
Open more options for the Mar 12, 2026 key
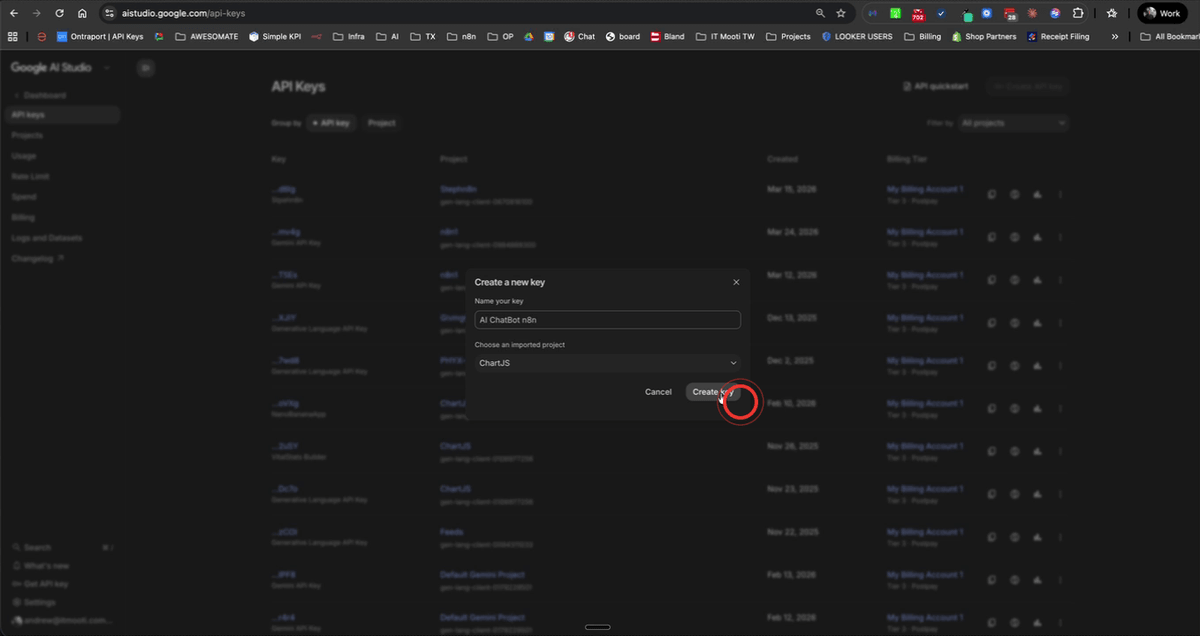pos(1060,280)
